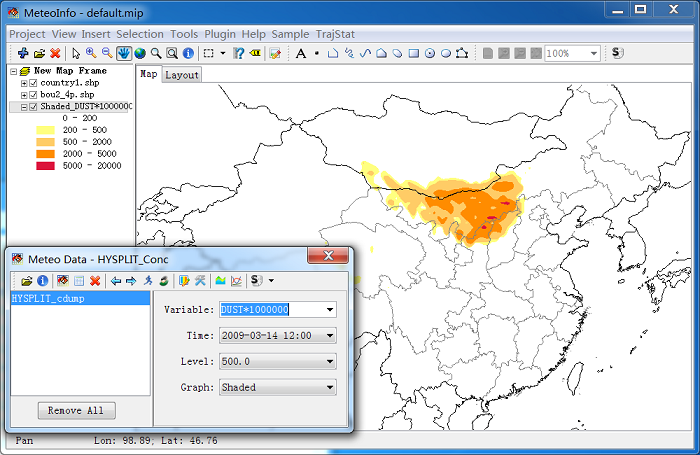This screenshot has width=700, height=455.
Task: Click the Zoom In magnifier tool
Action: (x=91, y=53)
